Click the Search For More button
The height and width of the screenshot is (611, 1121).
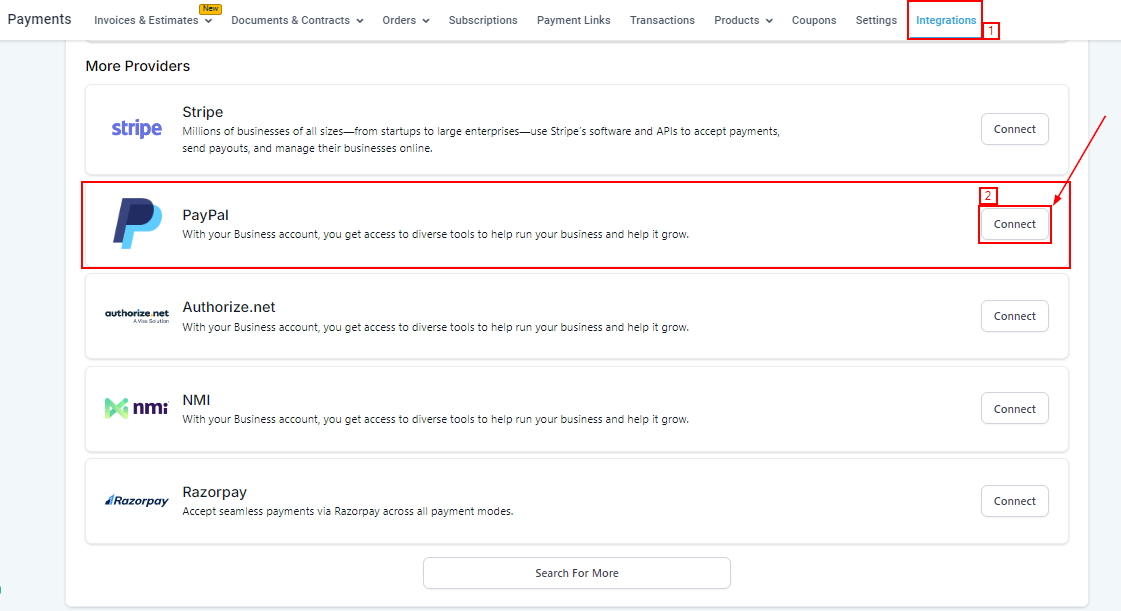(x=576, y=573)
